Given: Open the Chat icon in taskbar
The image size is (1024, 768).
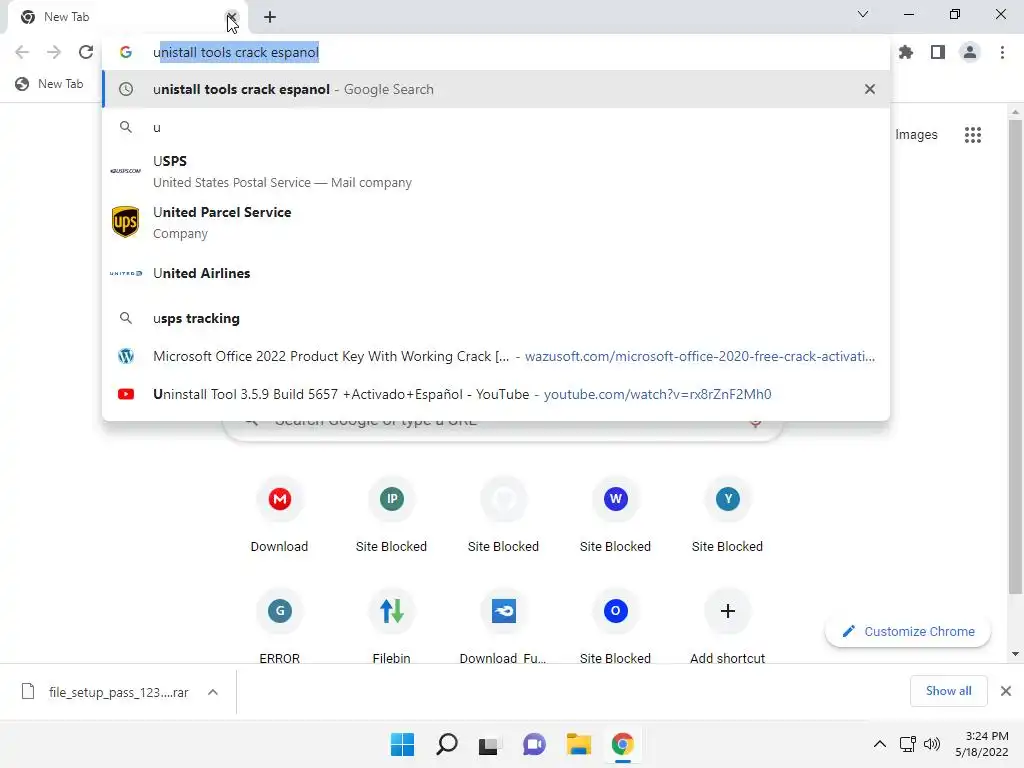Looking at the screenshot, I should pyautogui.click(x=534, y=744).
